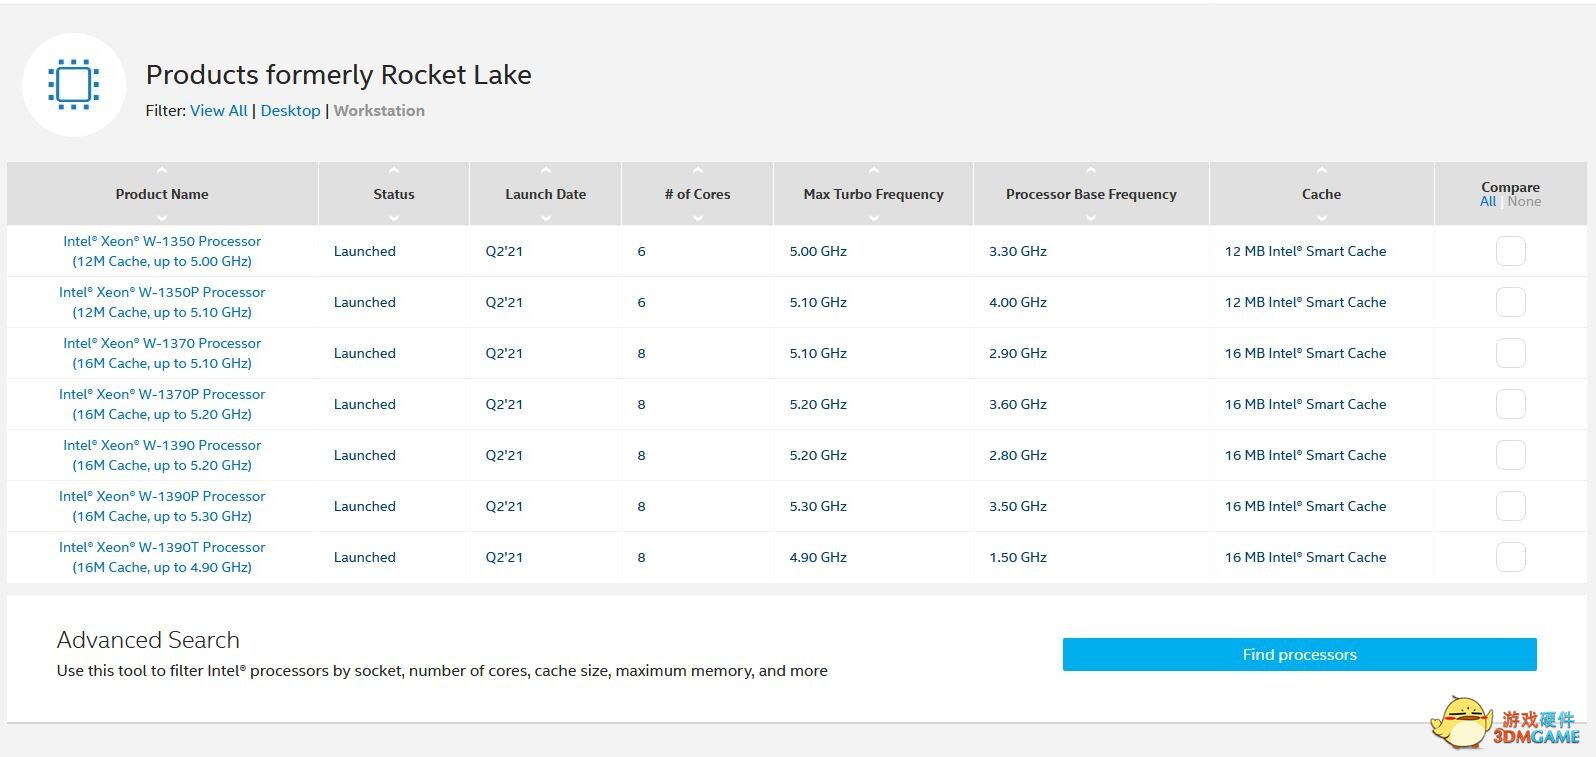This screenshot has width=1596, height=757.
Task: Sort Product Name descending arrow
Action: click(162, 218)
